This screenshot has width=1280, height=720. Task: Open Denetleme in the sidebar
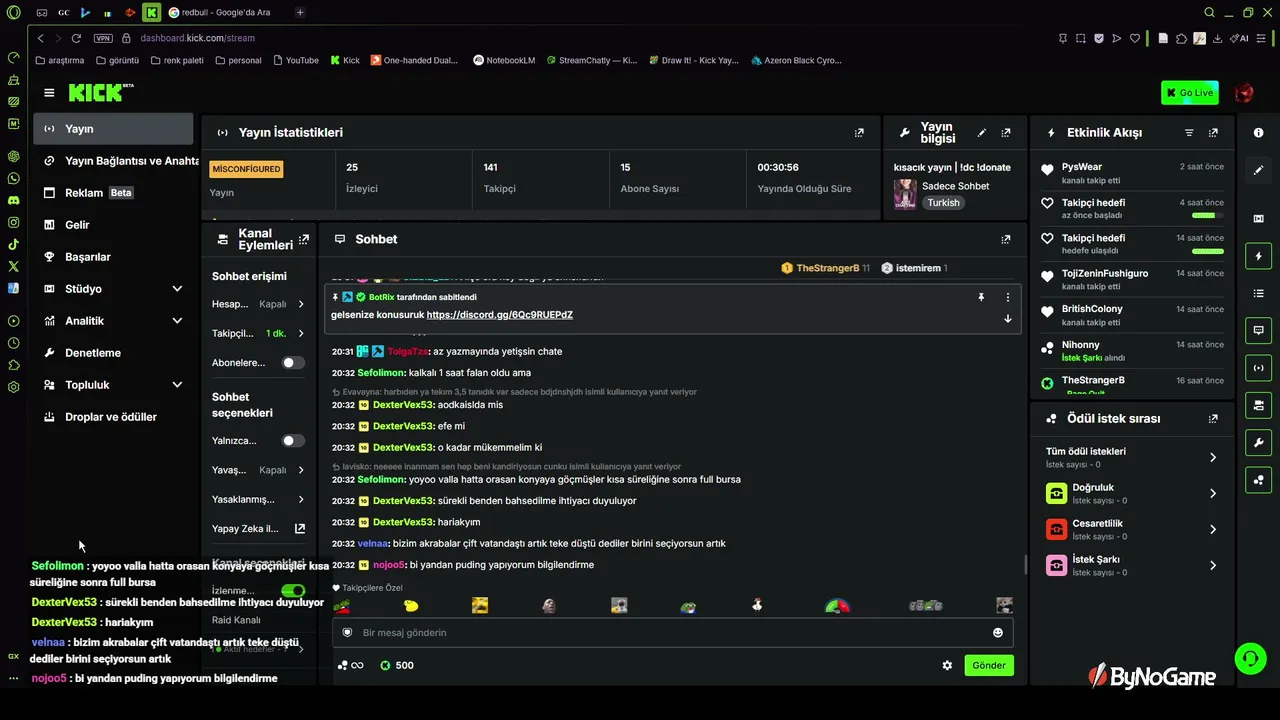pos(113,353)
